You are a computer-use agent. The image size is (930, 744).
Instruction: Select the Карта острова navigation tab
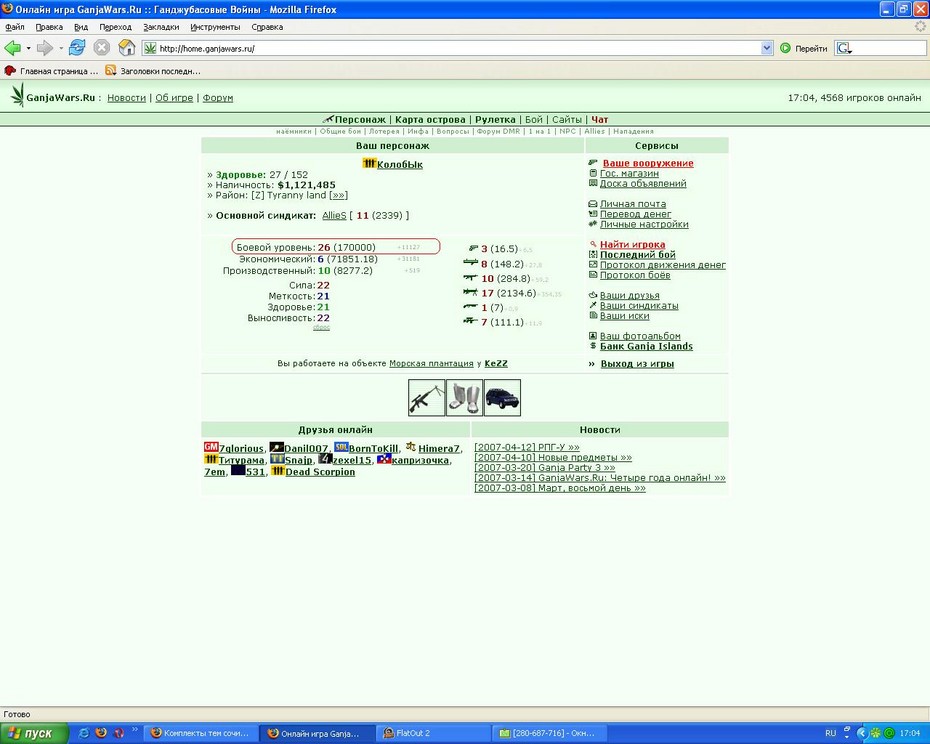click(x=430, y=120)
